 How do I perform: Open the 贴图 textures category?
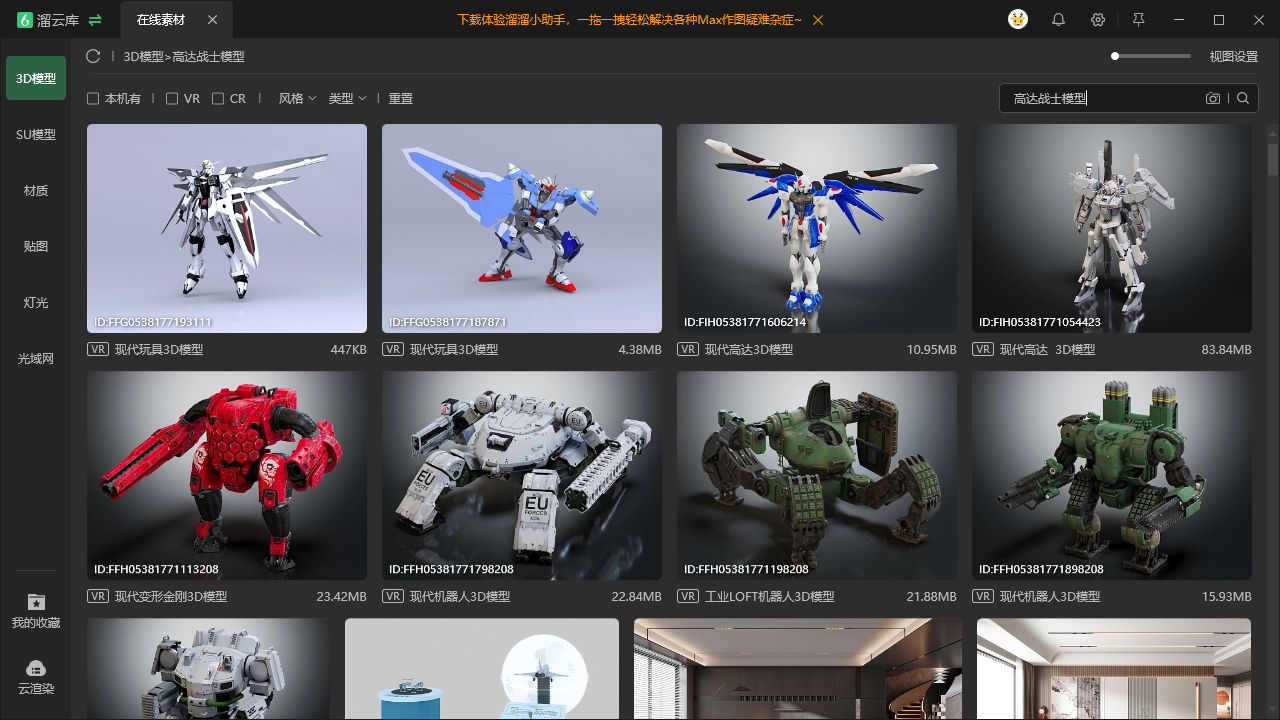[x=36, y=246]
